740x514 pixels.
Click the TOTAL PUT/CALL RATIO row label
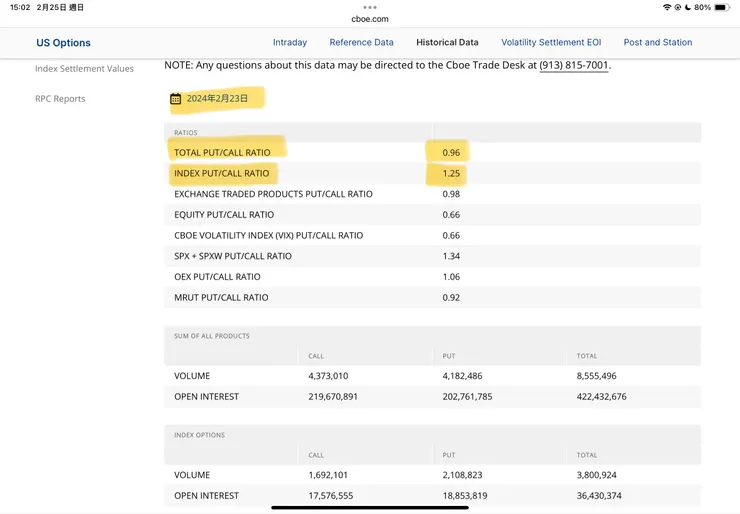coord(222,153)
